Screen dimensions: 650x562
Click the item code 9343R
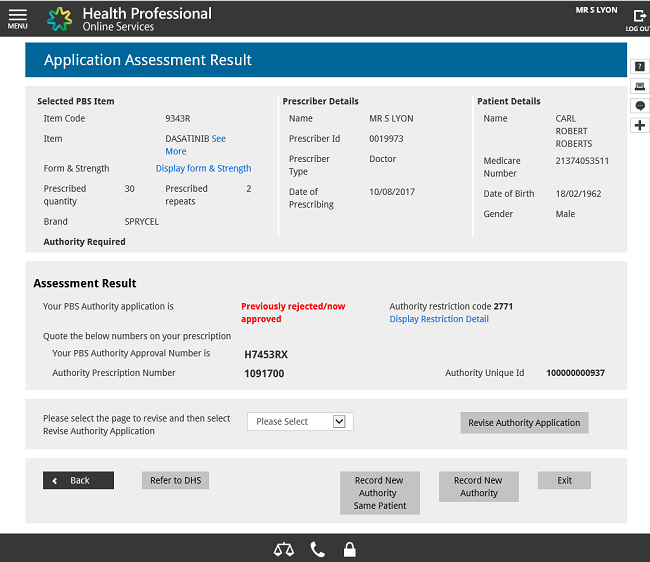pos(178,119)
